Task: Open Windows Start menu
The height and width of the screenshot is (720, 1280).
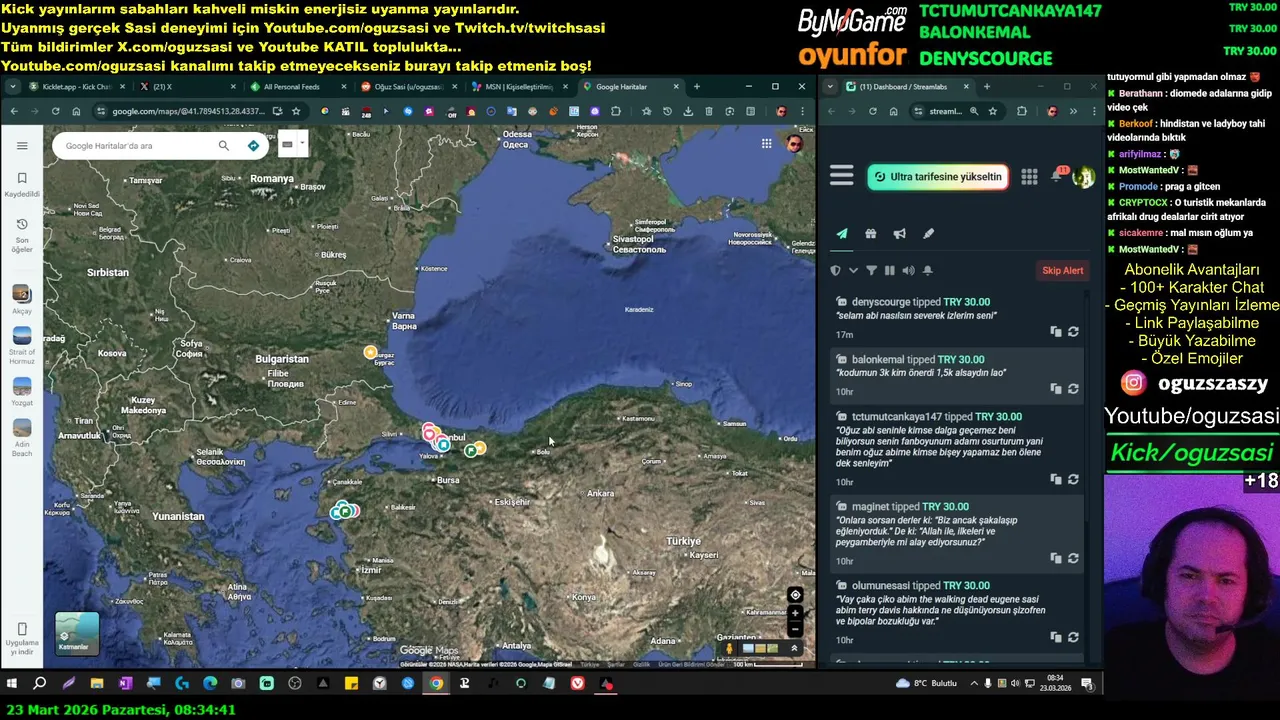Action: coord(12,684)
